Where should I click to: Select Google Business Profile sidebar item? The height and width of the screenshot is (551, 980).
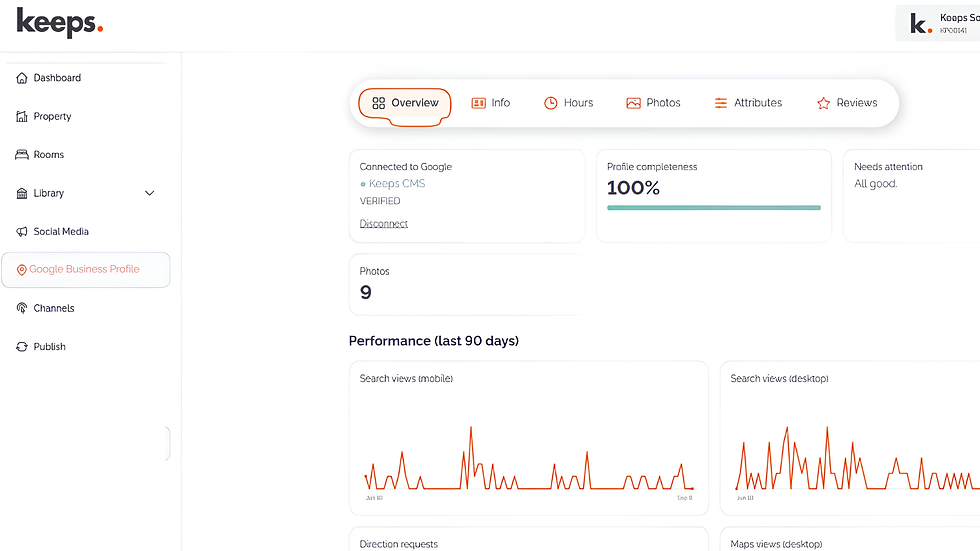pyautogui.click(x=86, y=270)
